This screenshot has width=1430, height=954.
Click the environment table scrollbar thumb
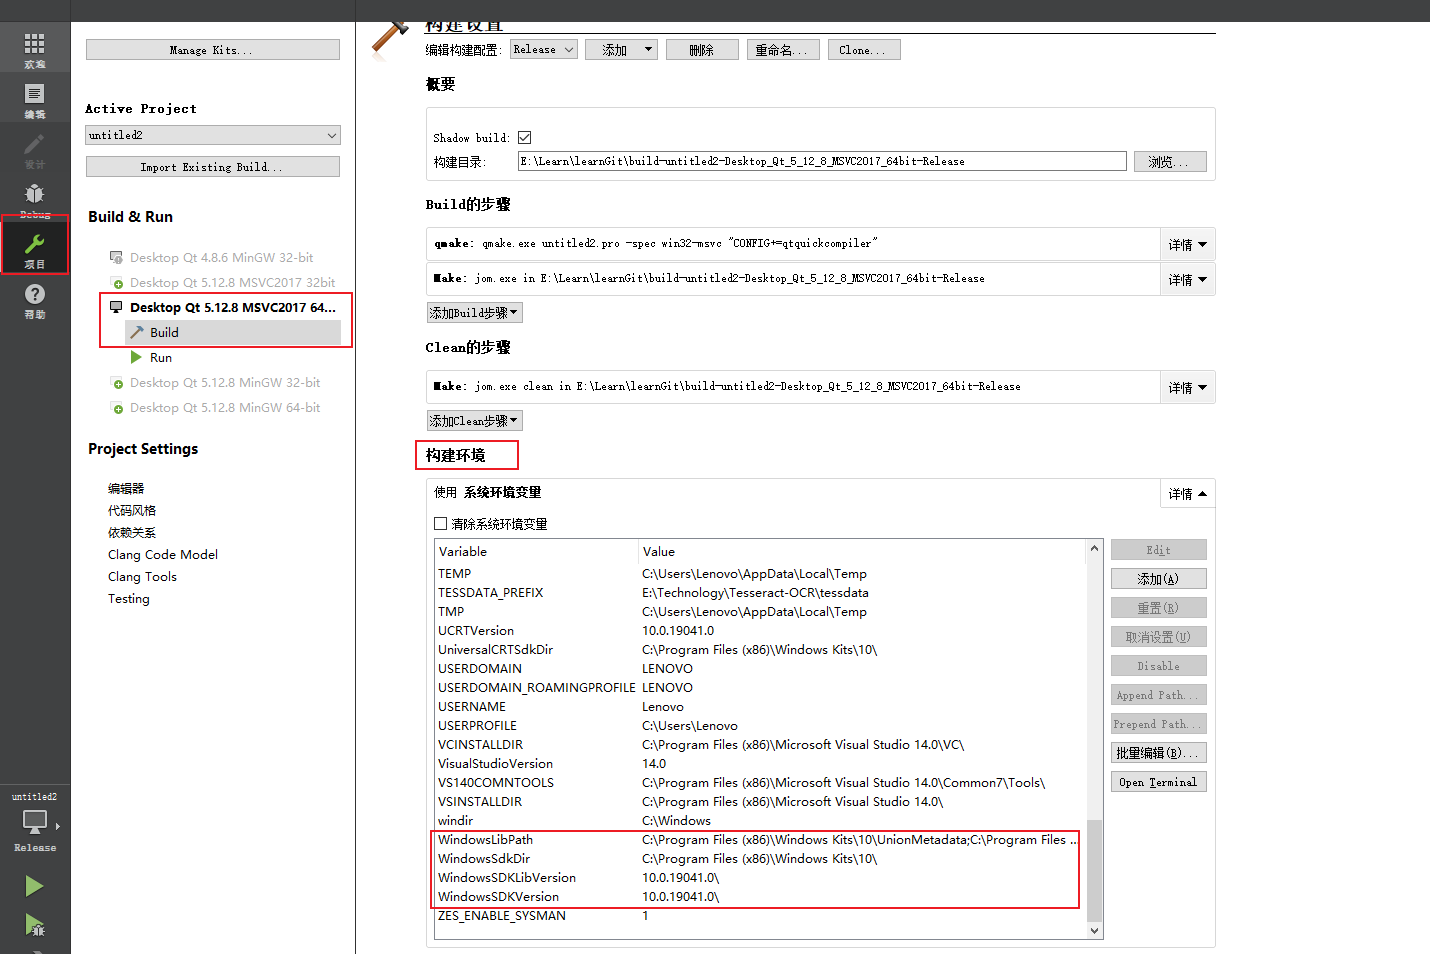pyautogui.click(x=1094, y=869)
